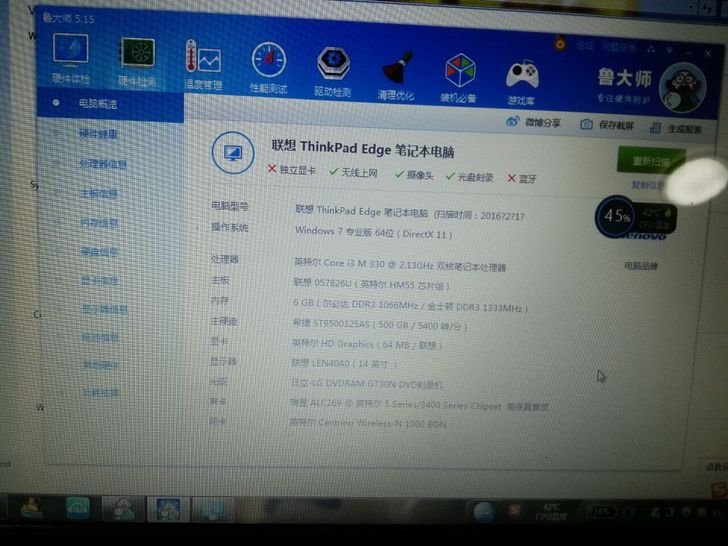Screen dimensions: 728x546
Task: Click network card line Centrino Wireless-N 1000
Action: 368,423
